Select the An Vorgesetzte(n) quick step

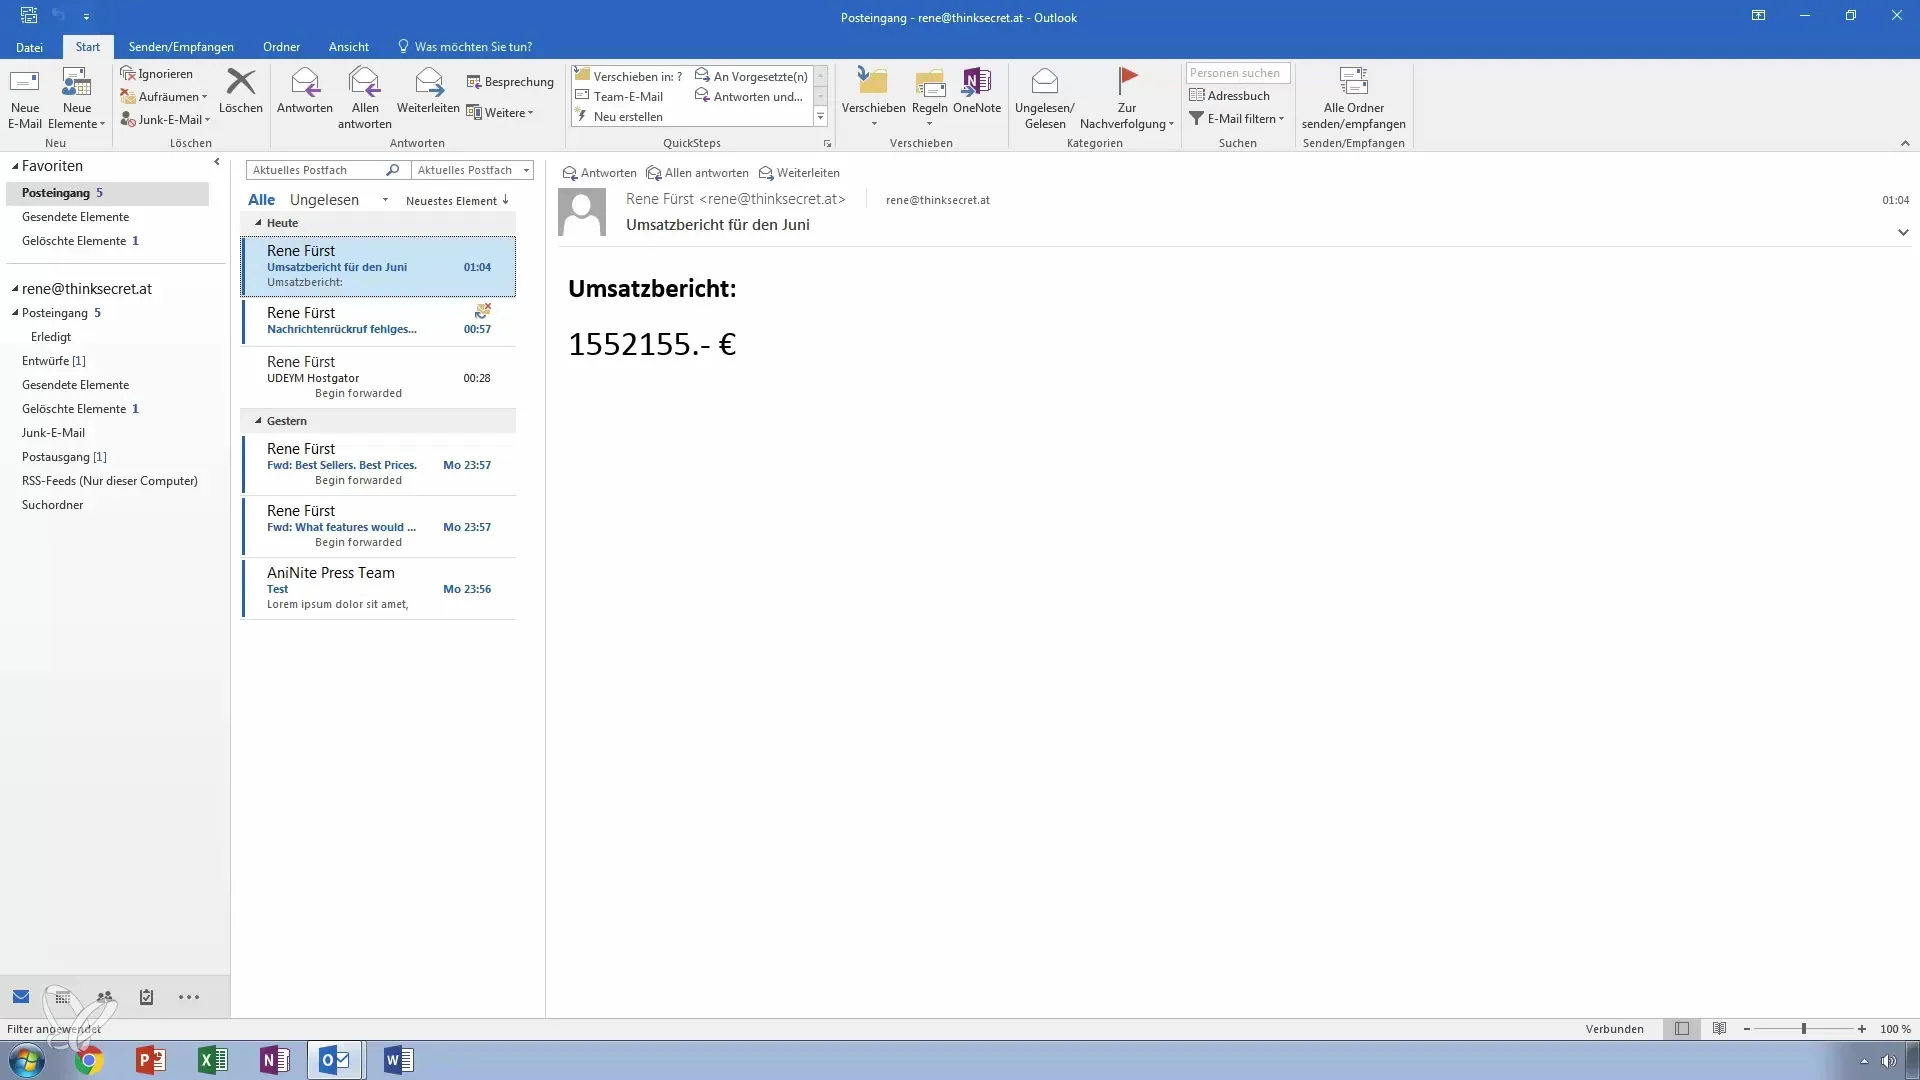point(751,76)
